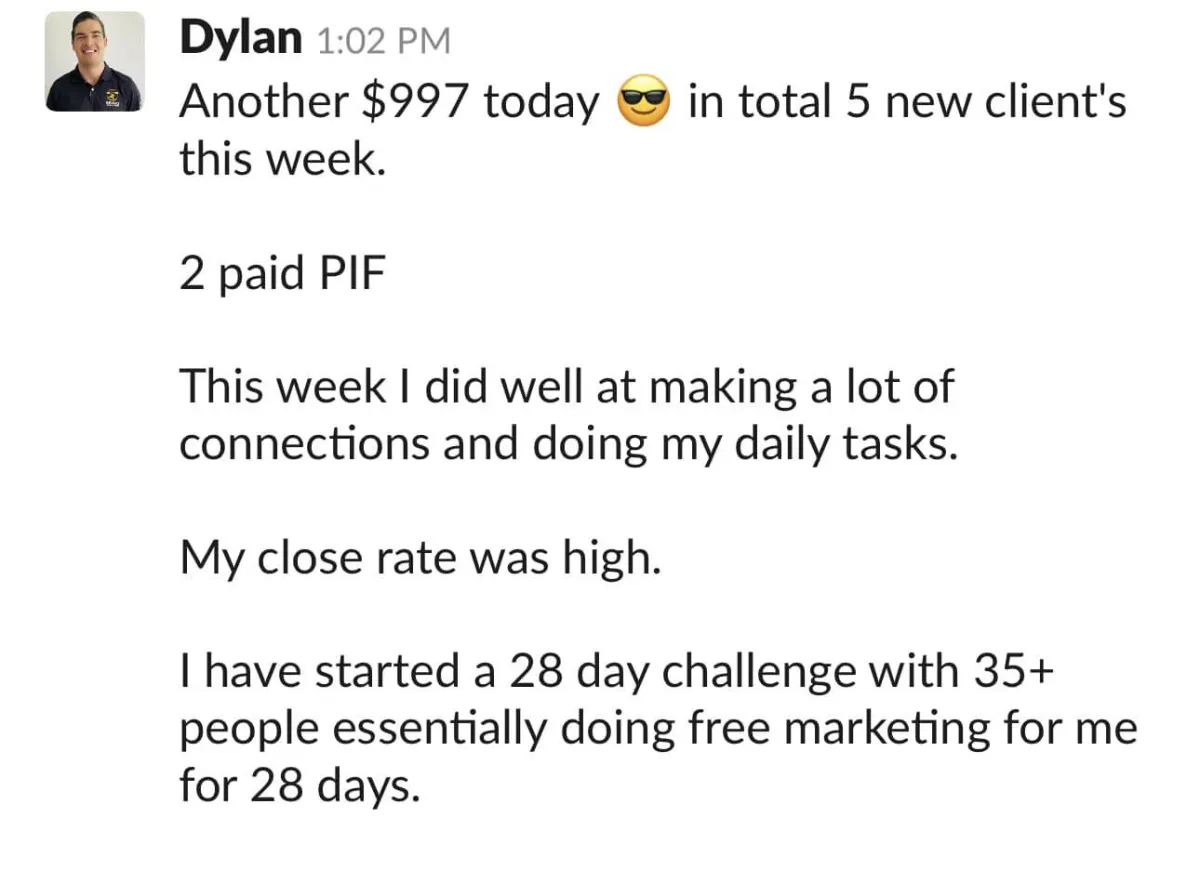Click the sentence 'My close rate was high.'
This screenshot has height=870, width=1200.
[x=420, y=559]
